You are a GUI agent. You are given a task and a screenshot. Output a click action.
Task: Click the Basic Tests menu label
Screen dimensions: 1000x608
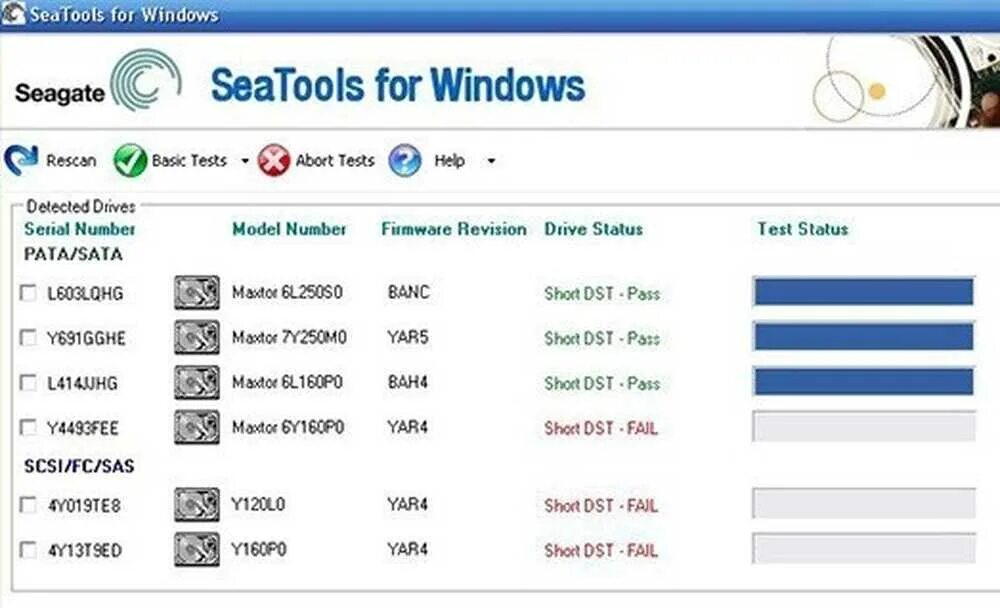pos(189,160)
